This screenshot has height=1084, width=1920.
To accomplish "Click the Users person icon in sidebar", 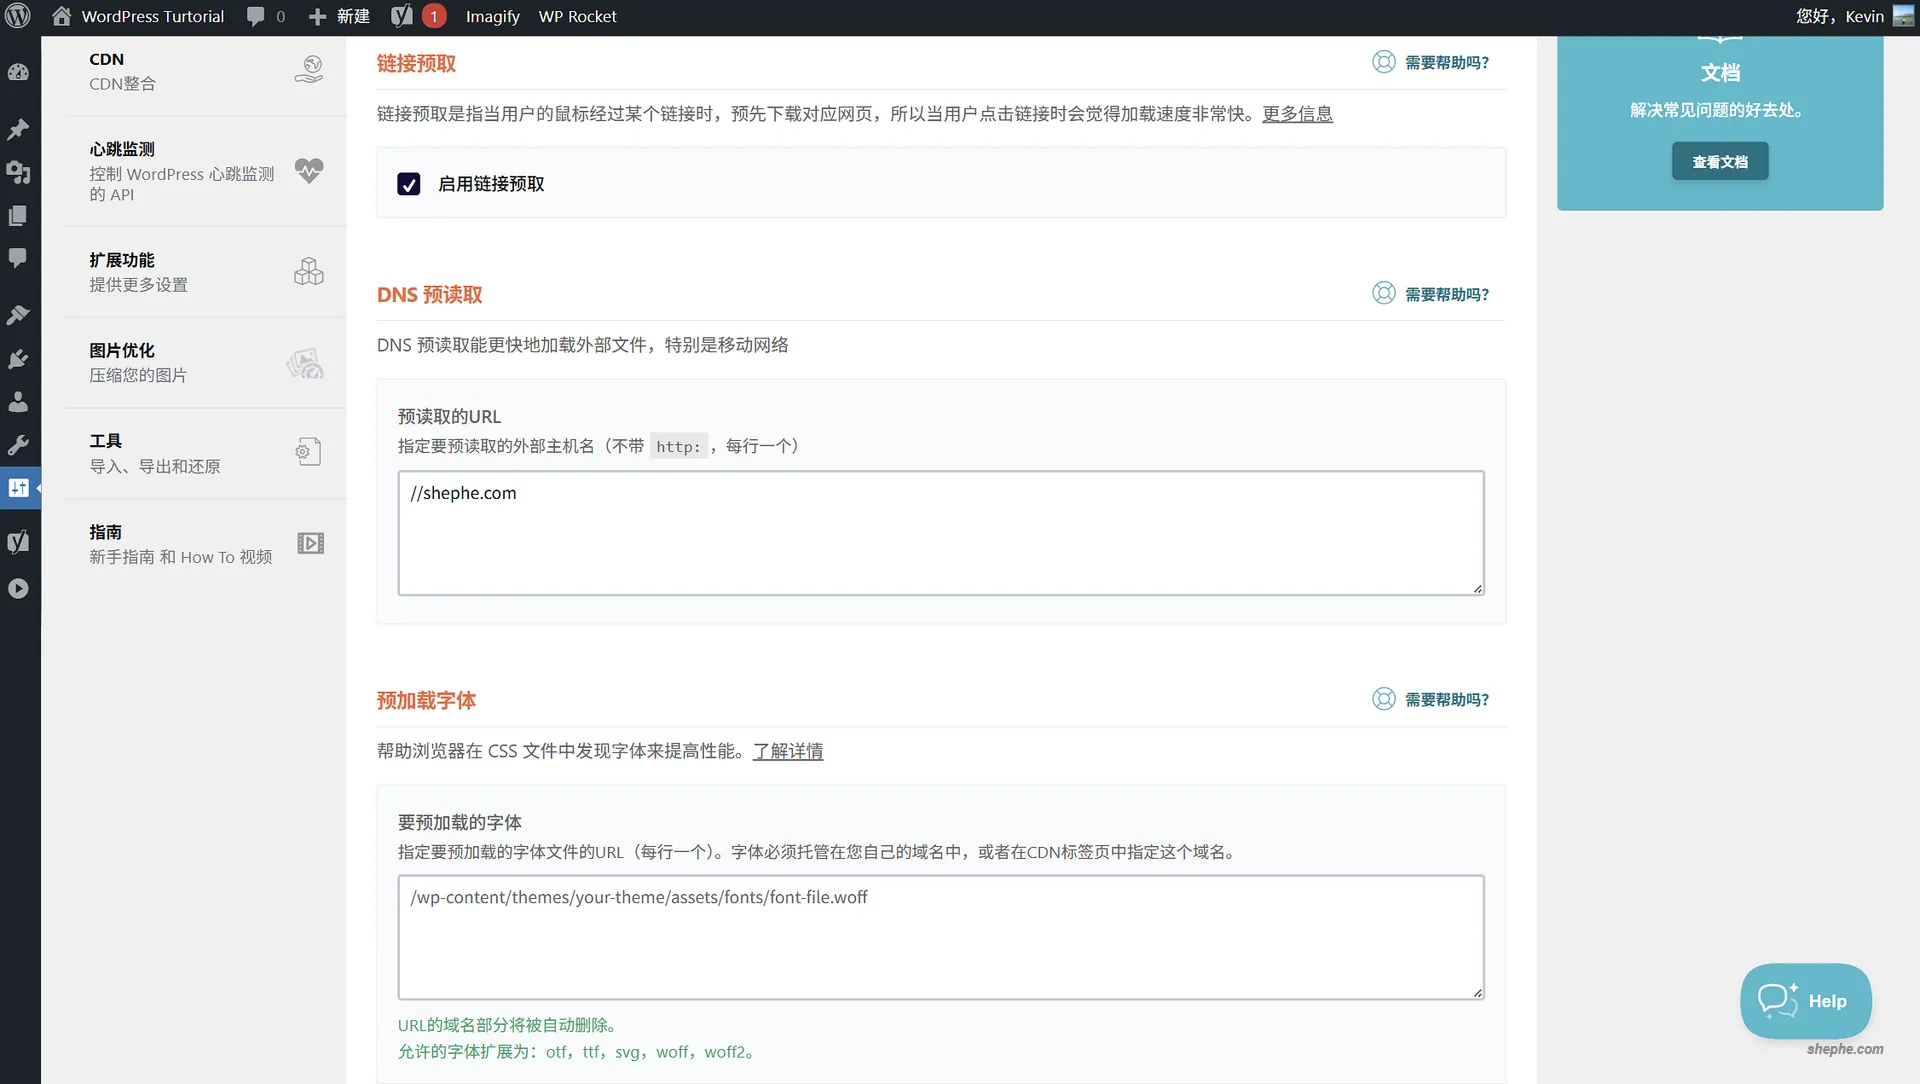I will click(18, 402).
